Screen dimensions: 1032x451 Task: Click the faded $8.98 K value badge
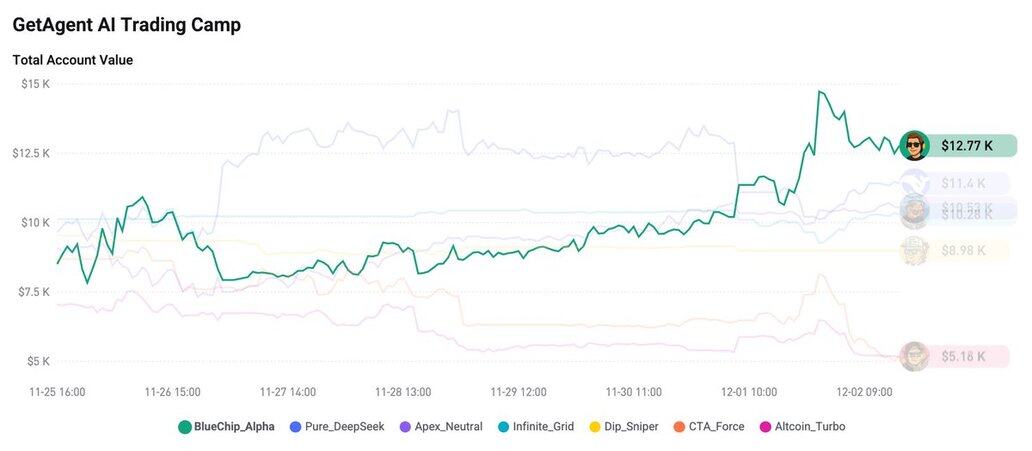pyautogui.click(x=963, y=251)
